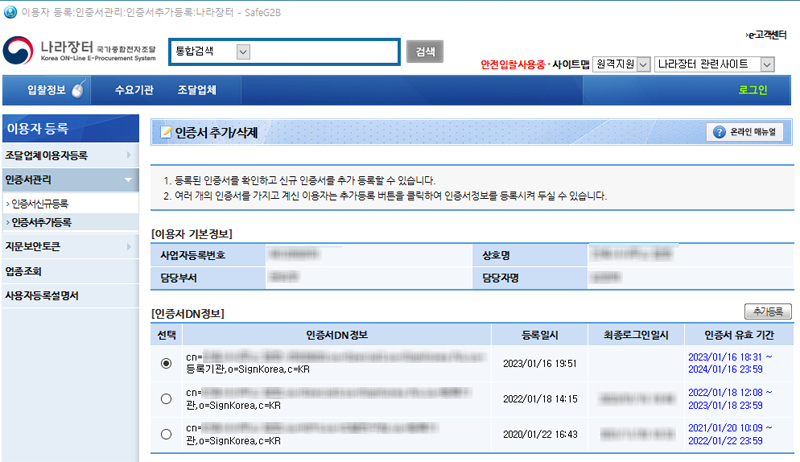This screenshot has height=462, width=800.
Task: Click the [인증서DN정보] section heading
Action: tap(188, 313)
